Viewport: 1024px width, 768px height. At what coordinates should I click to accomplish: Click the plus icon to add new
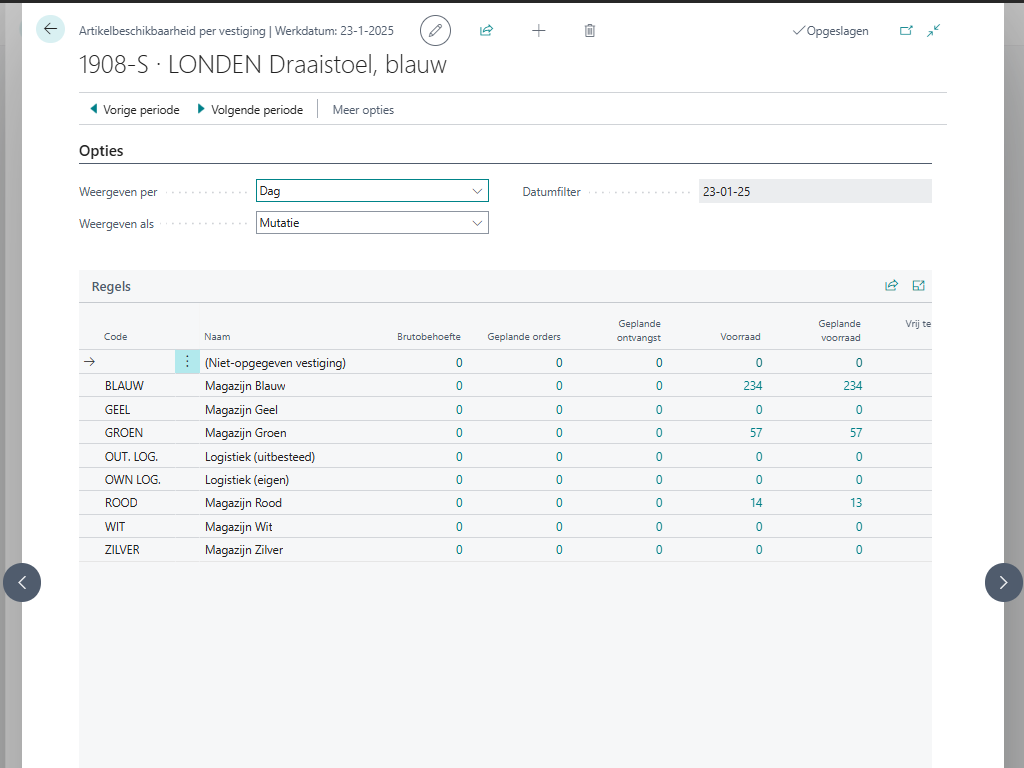click(x=539, y=31)
